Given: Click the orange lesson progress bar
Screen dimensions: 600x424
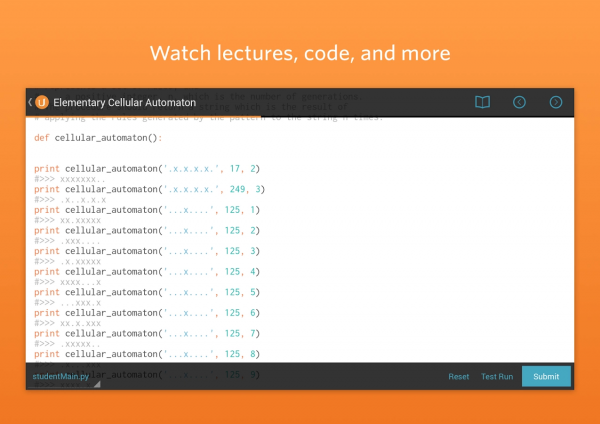Looking at the screenshot, I should pyautogui.click(x=143, y=116).
